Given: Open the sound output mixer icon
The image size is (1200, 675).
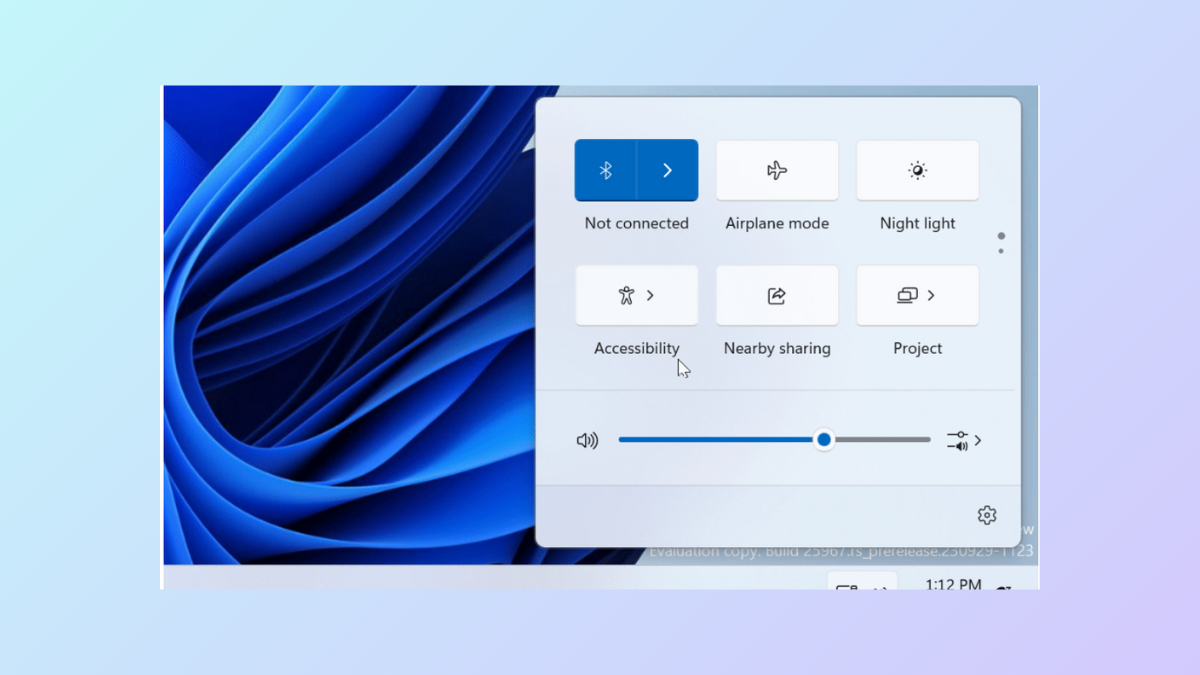Looking at the screenshot, I should (957, 440).
